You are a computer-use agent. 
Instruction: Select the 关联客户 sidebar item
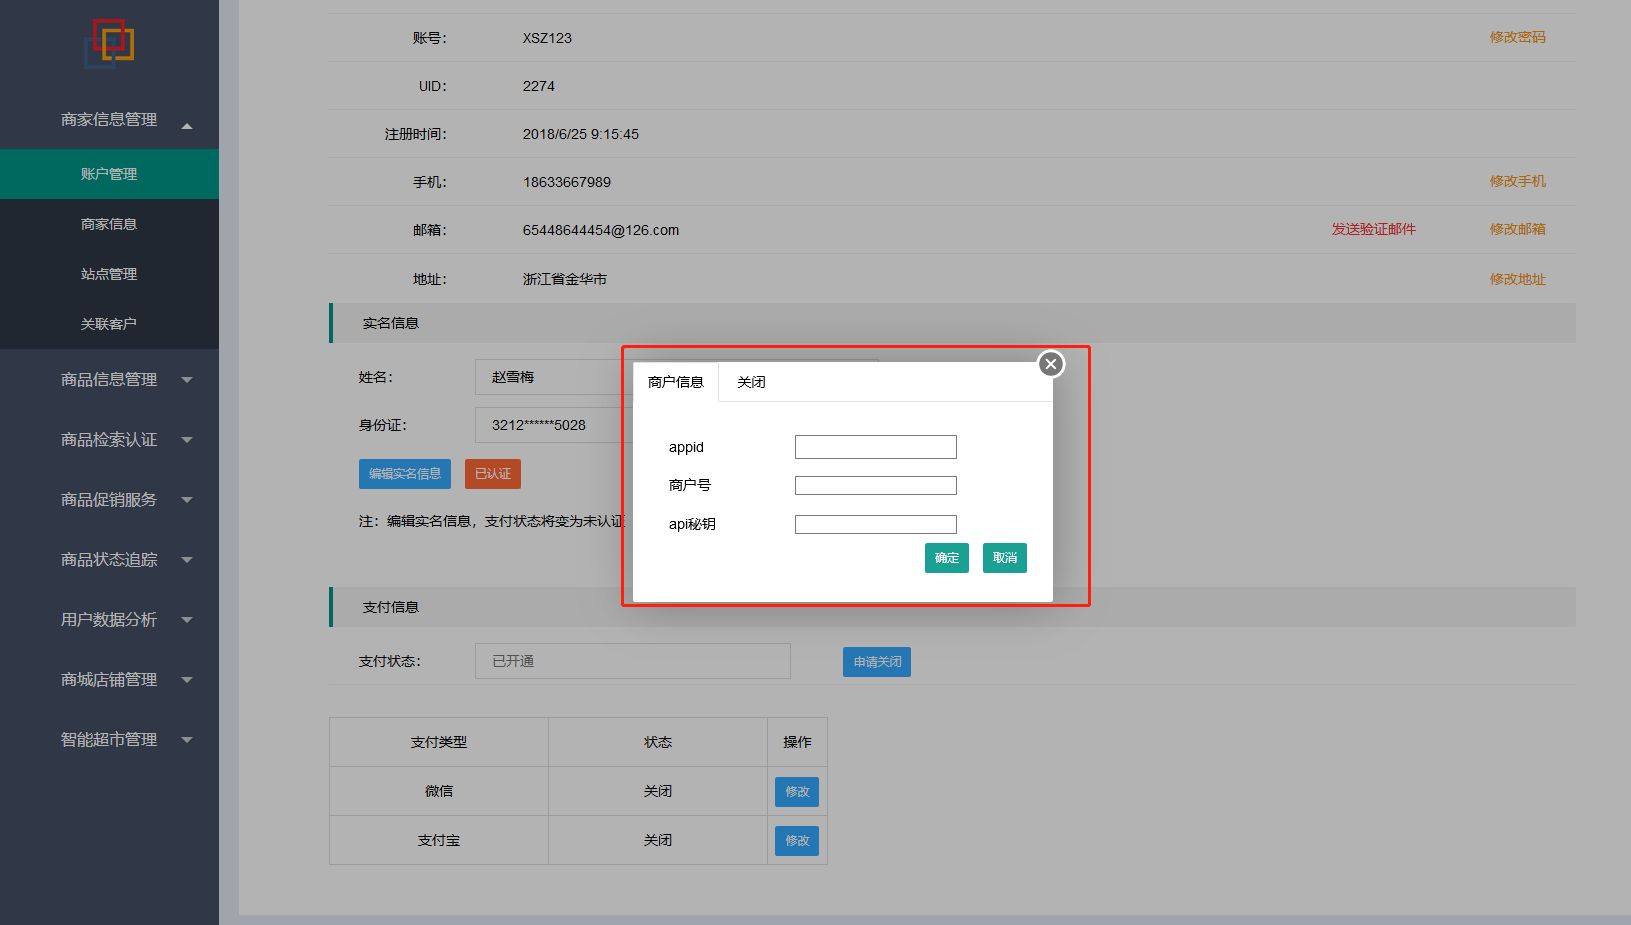109,324
